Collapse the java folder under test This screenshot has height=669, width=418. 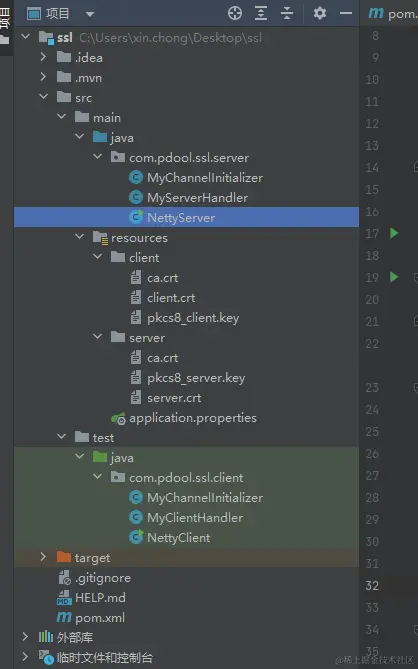point(79,456)
